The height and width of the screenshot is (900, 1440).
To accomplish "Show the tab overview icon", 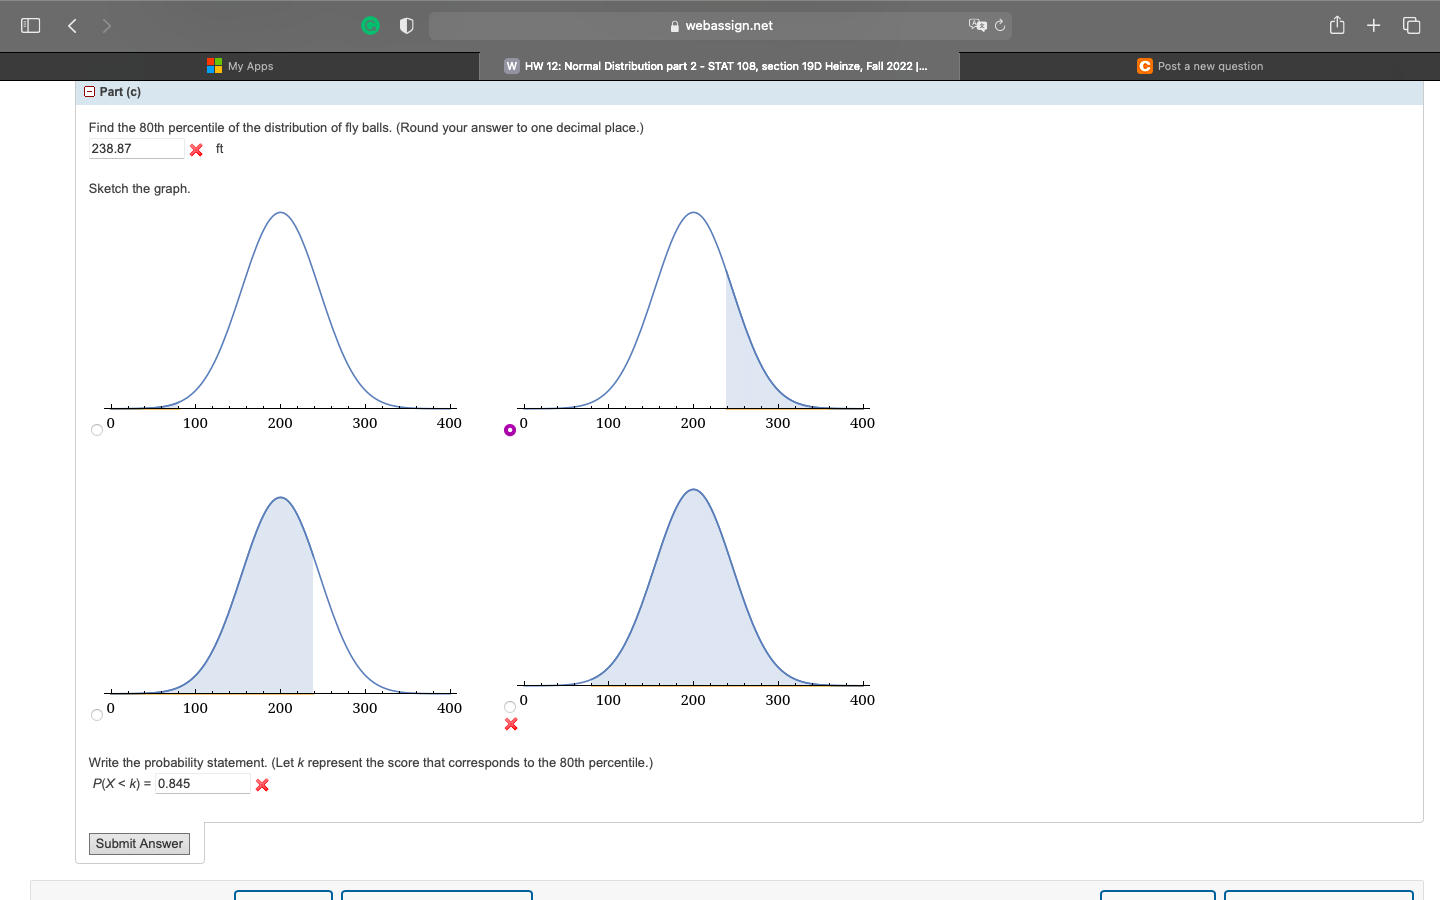I will [x=1411, y=26].
